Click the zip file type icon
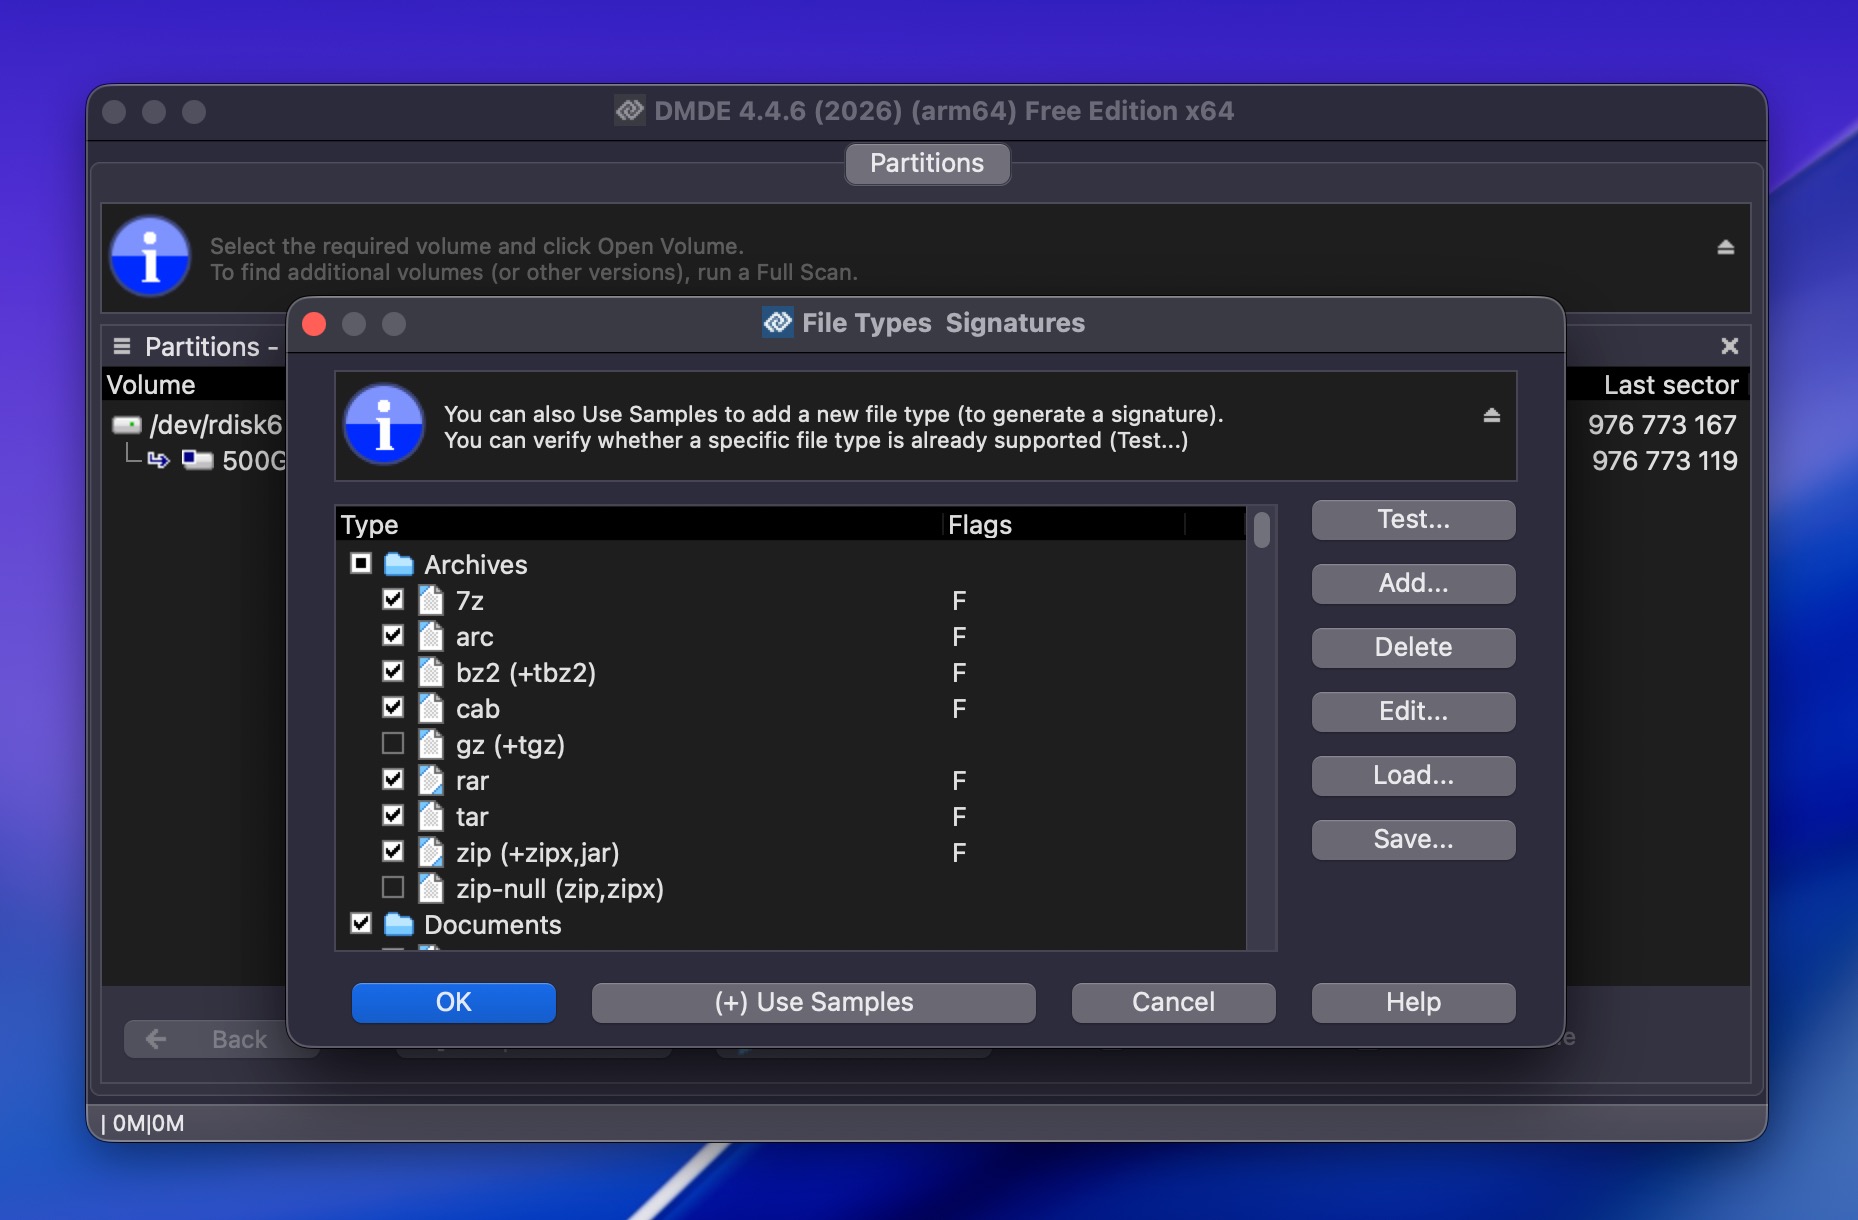The image size is (1858, 1220). click(x=430, y=851)
